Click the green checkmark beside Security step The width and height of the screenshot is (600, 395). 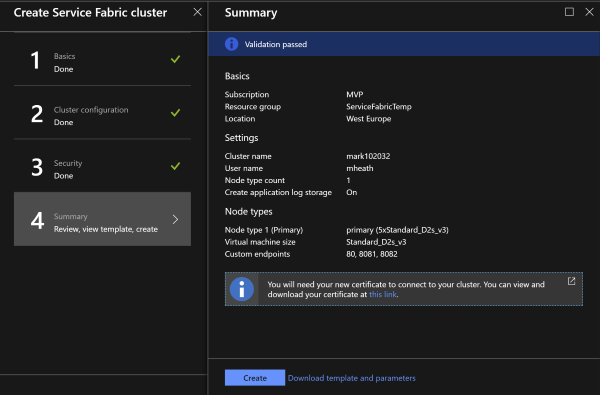[175, 166]
